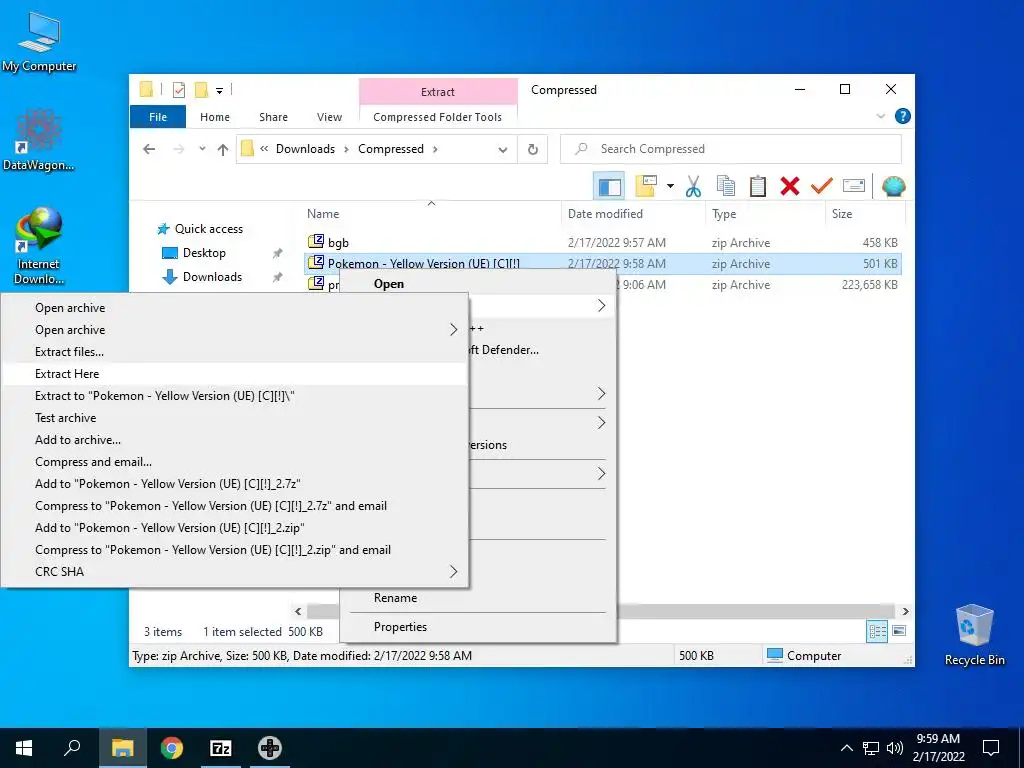Viewport: 1024px width, 768px height.
Task: Expand the chevron after Compressed breadcrumb
Action: click(436, 149)
